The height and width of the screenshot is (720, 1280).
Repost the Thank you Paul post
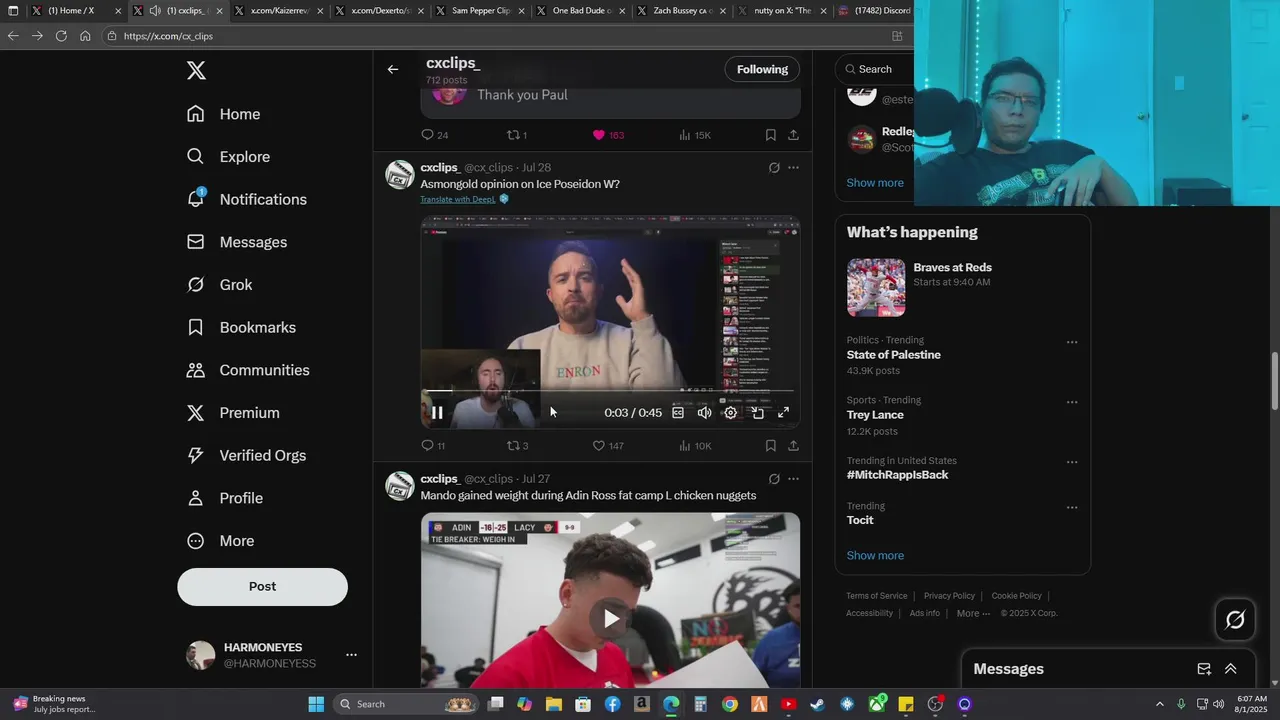coord(514,135)
